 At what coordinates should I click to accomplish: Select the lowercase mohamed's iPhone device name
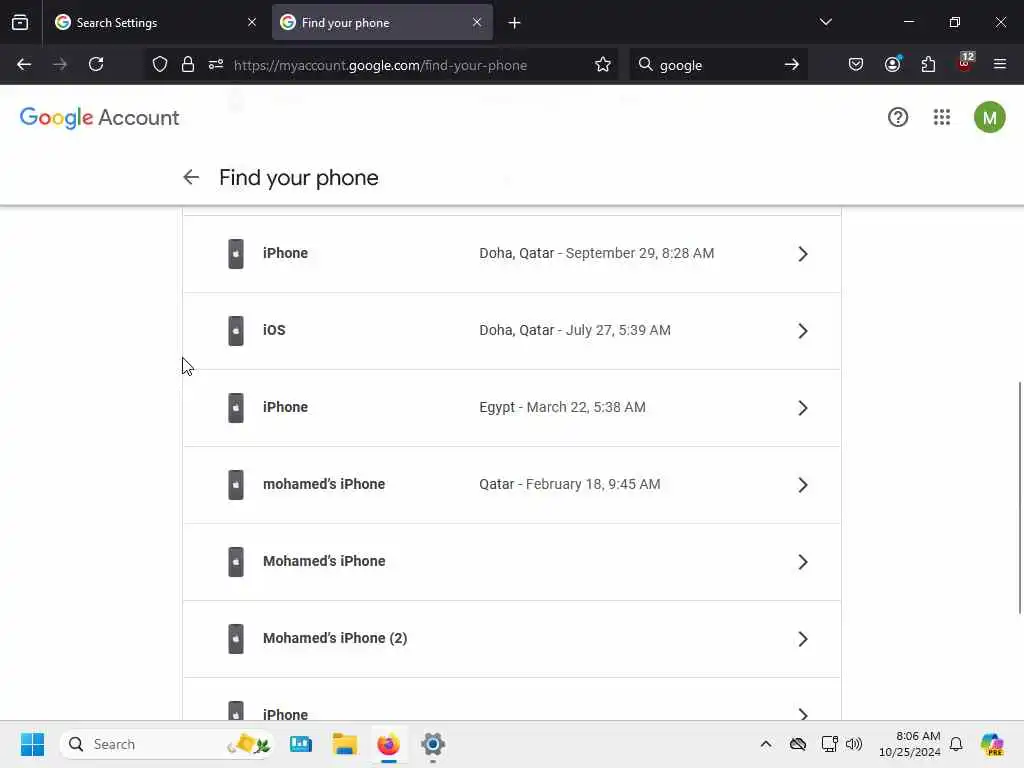324,485
